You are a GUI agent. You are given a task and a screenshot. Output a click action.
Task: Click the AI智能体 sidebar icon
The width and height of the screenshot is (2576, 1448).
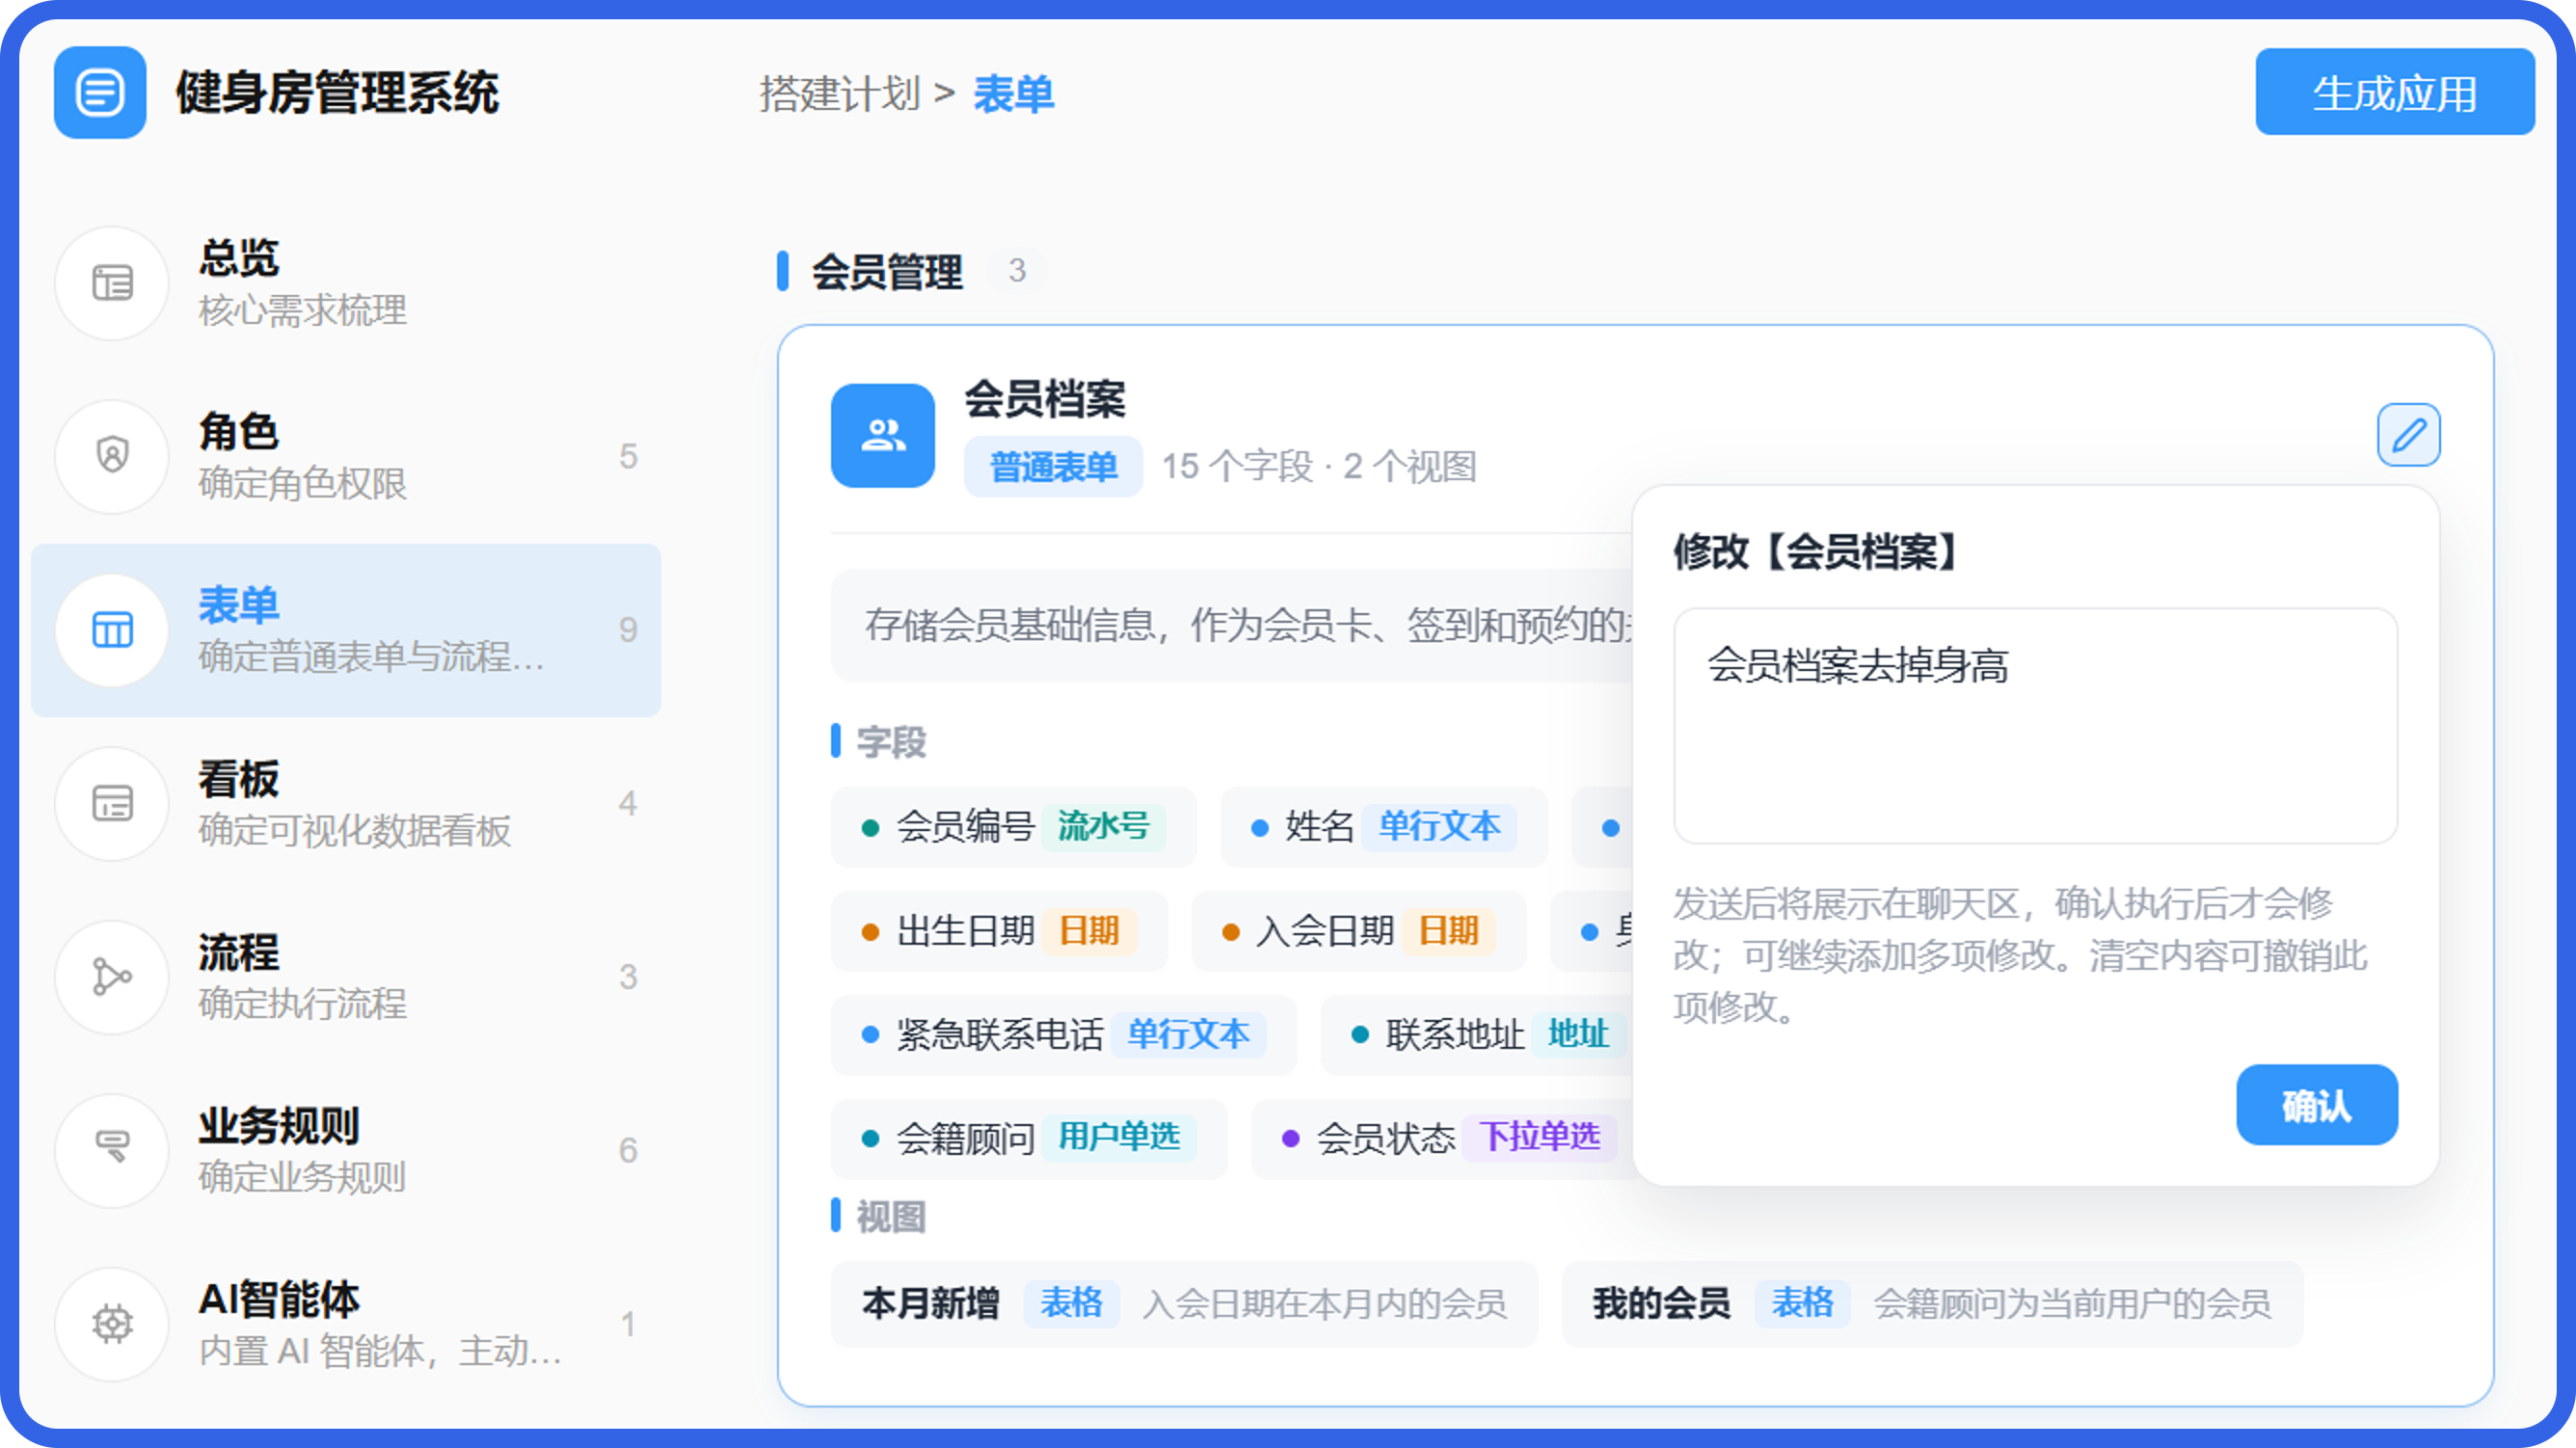pyautogui.click(x=112, y=1324)
